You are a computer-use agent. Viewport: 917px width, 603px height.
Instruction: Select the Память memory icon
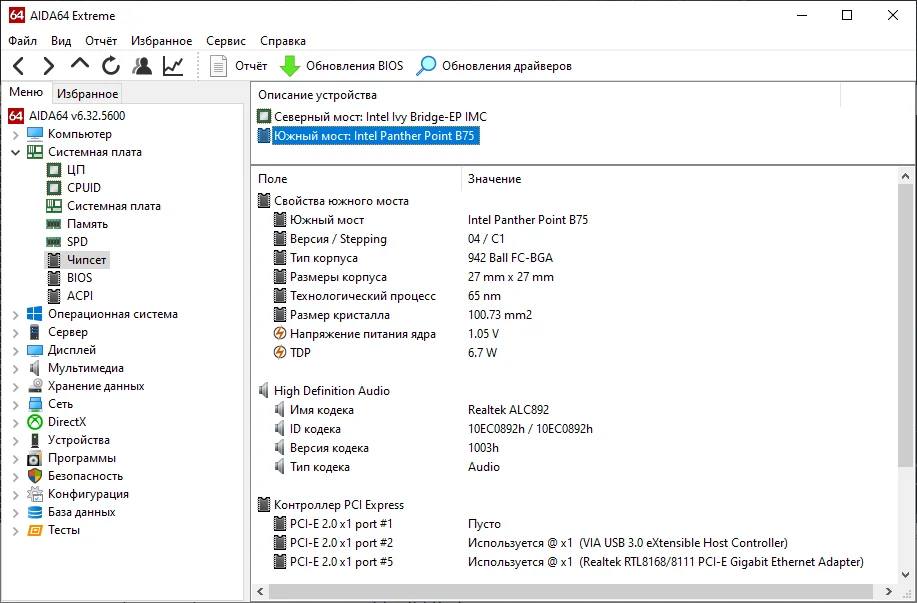coord(54,224)
